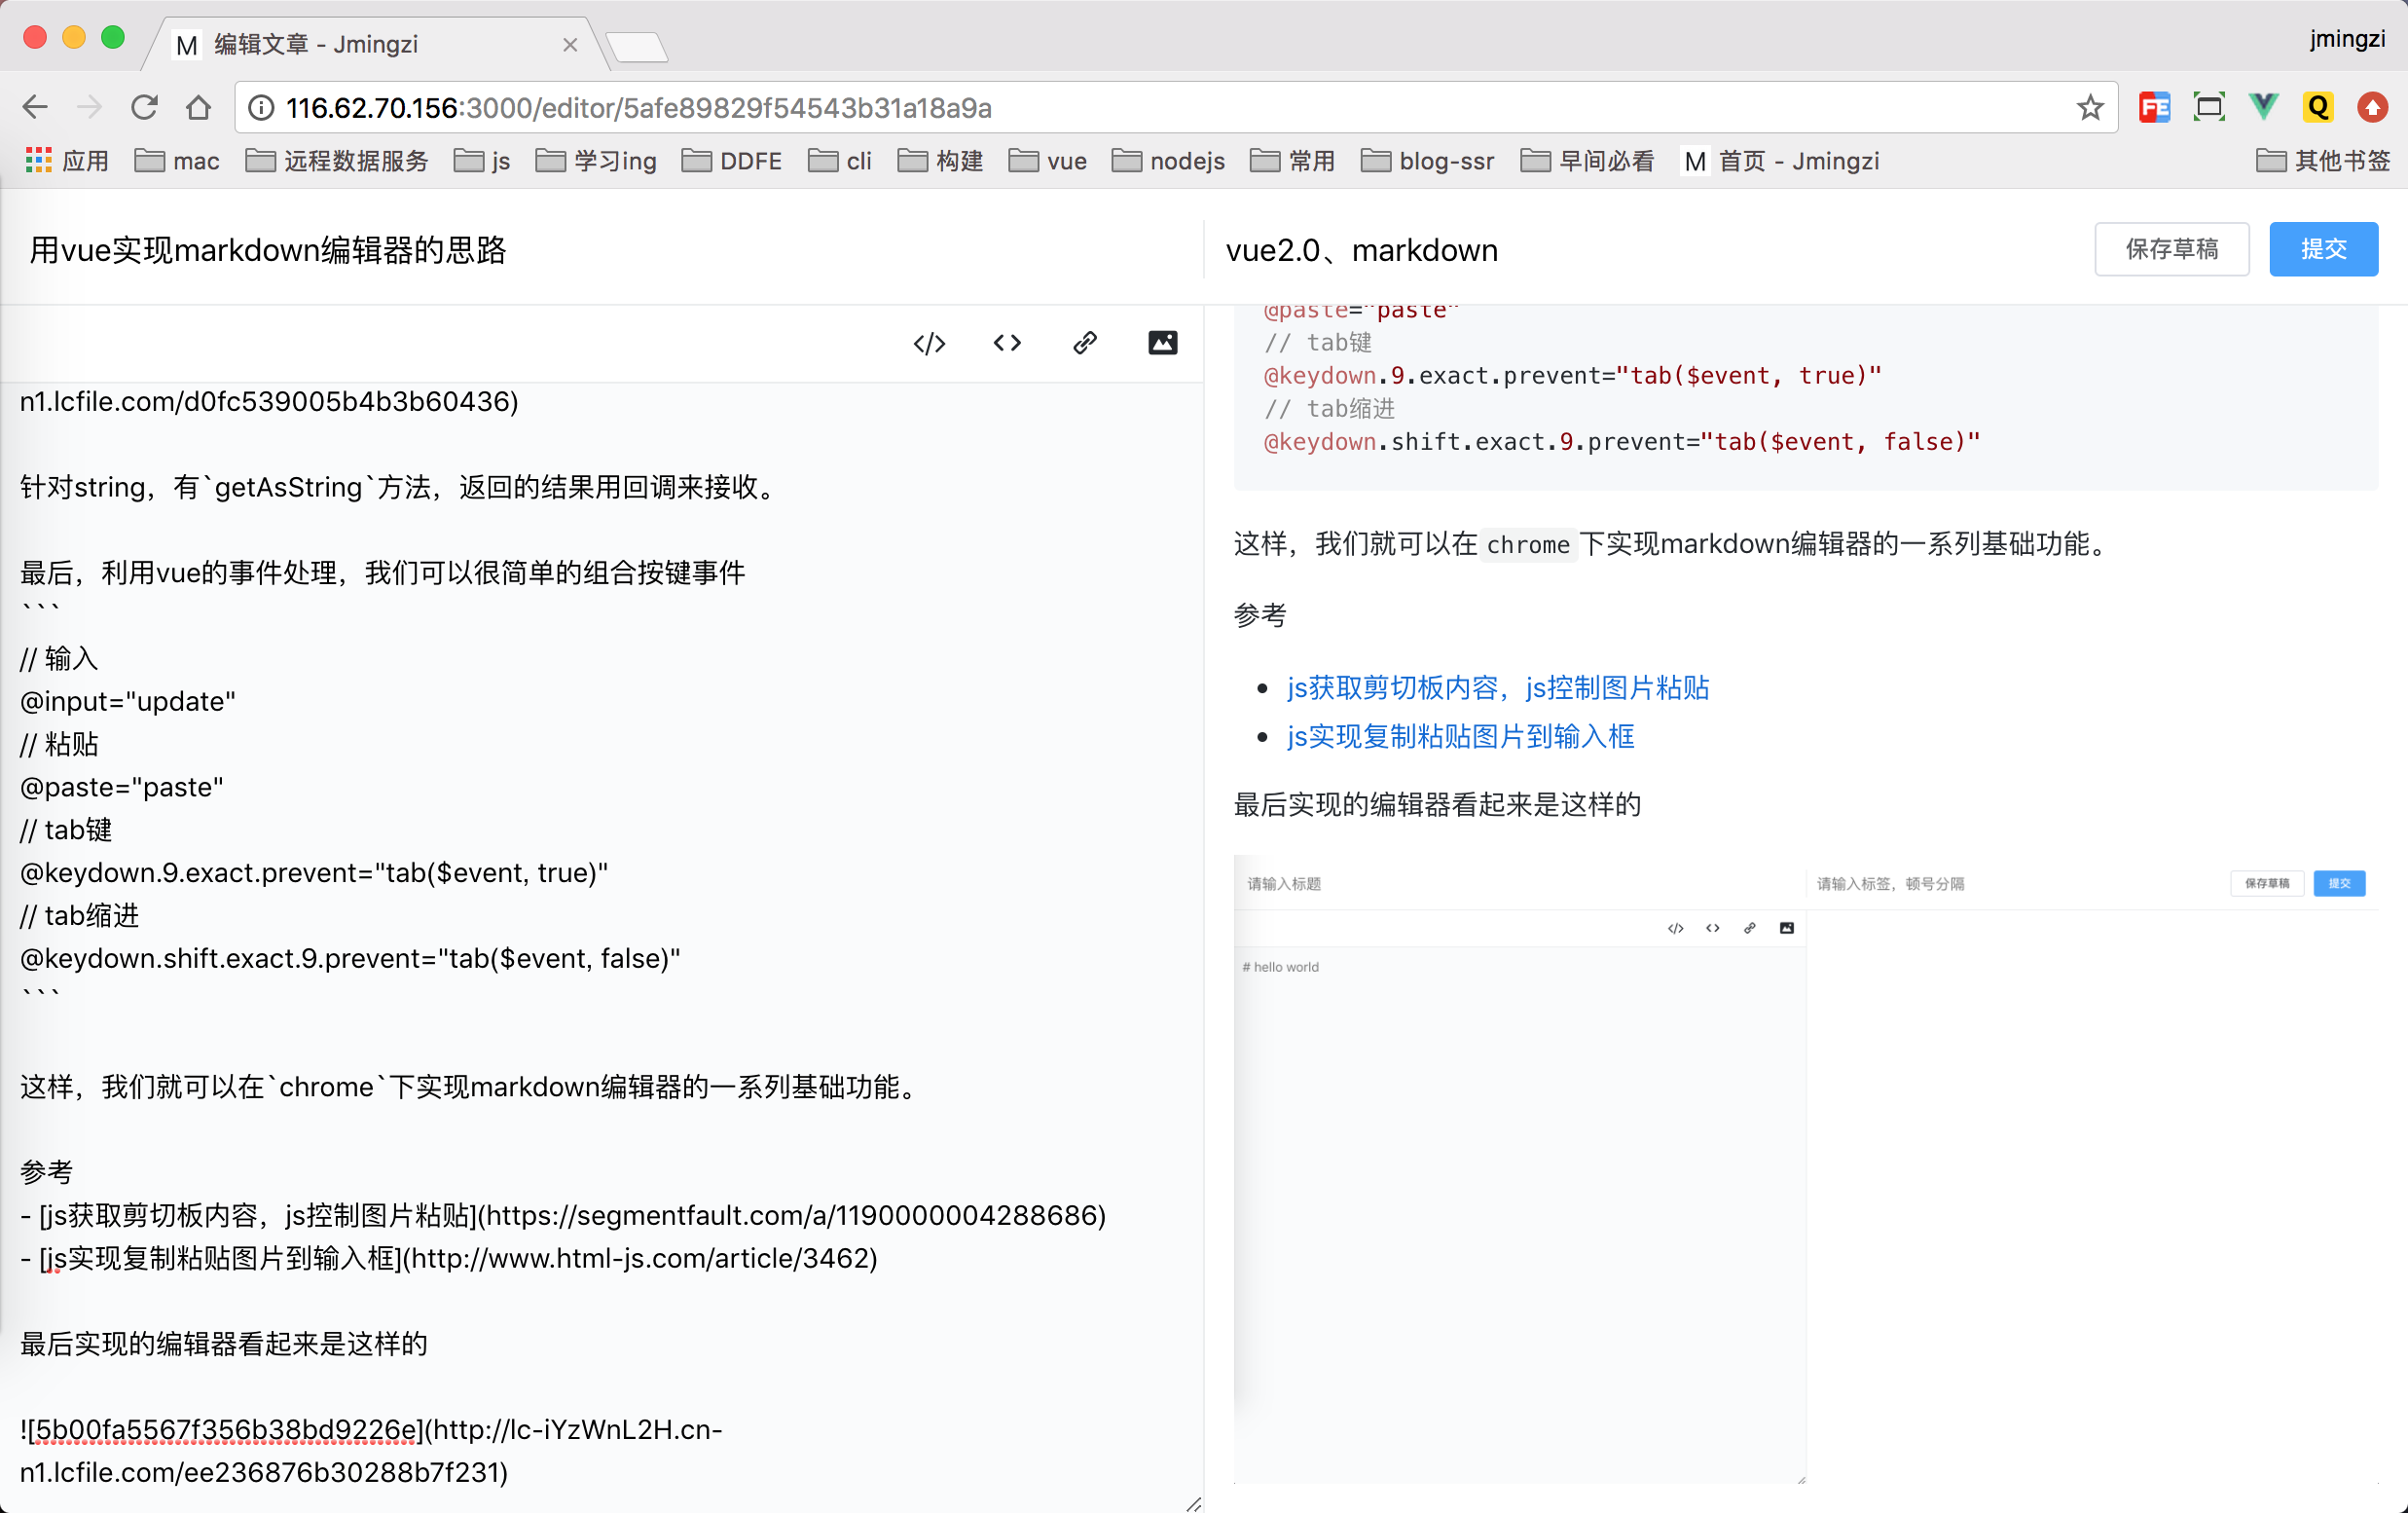Open the cli bookmarks folder

click(840, 161)
